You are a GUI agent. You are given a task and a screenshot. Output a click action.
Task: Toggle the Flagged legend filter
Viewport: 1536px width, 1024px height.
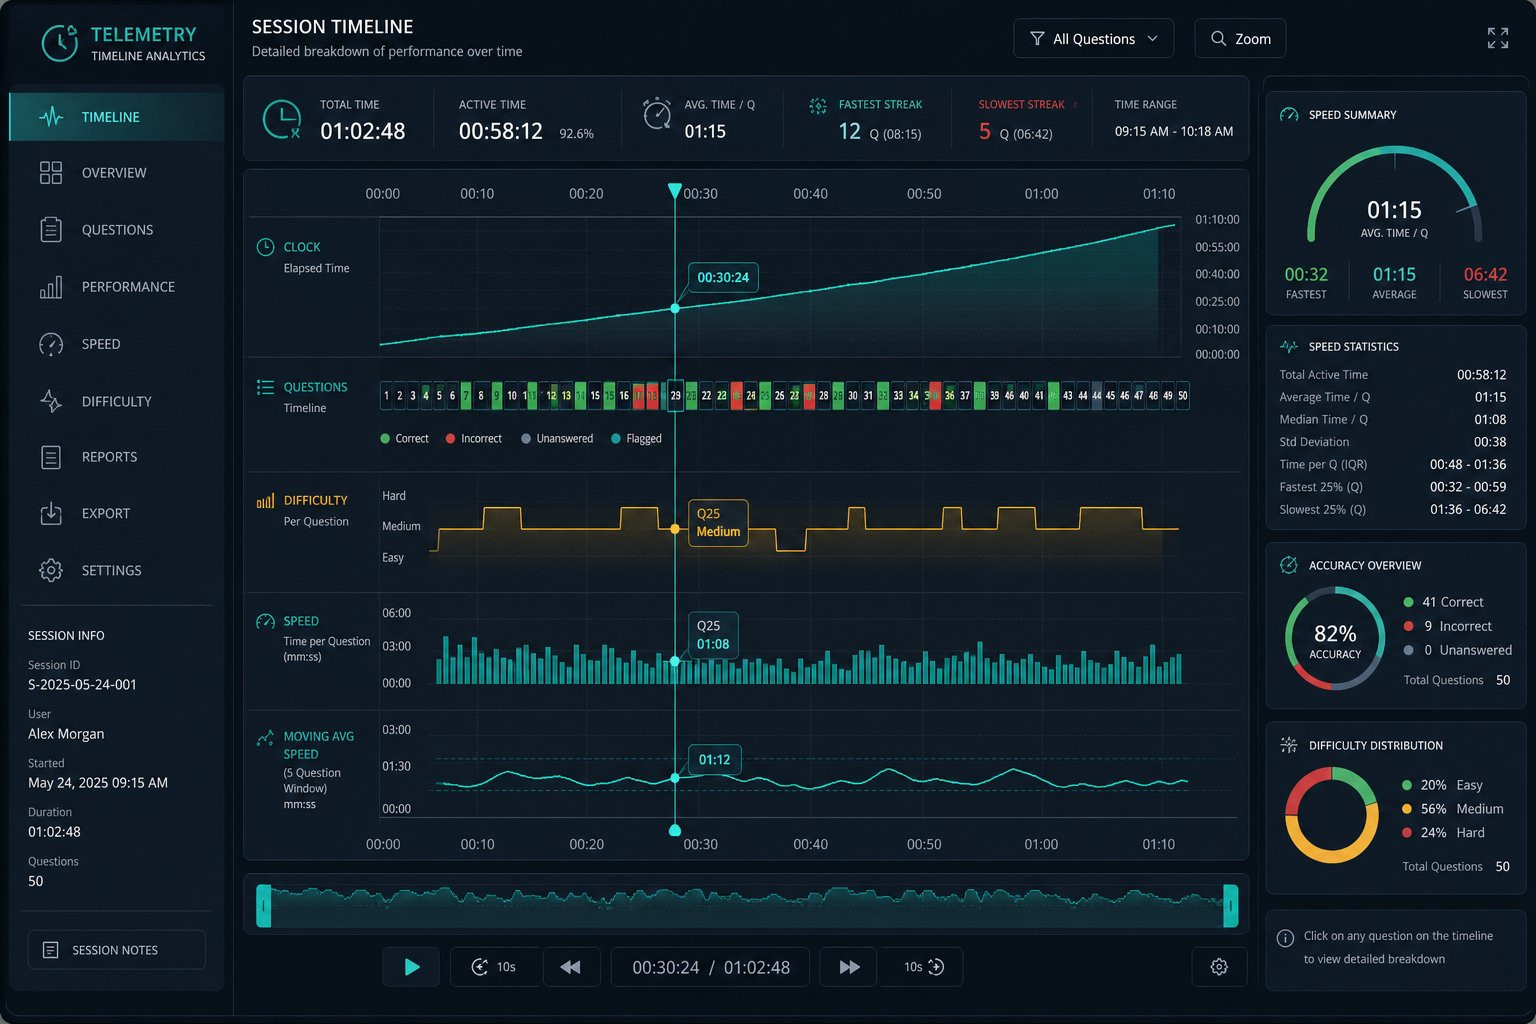(636, 438)
